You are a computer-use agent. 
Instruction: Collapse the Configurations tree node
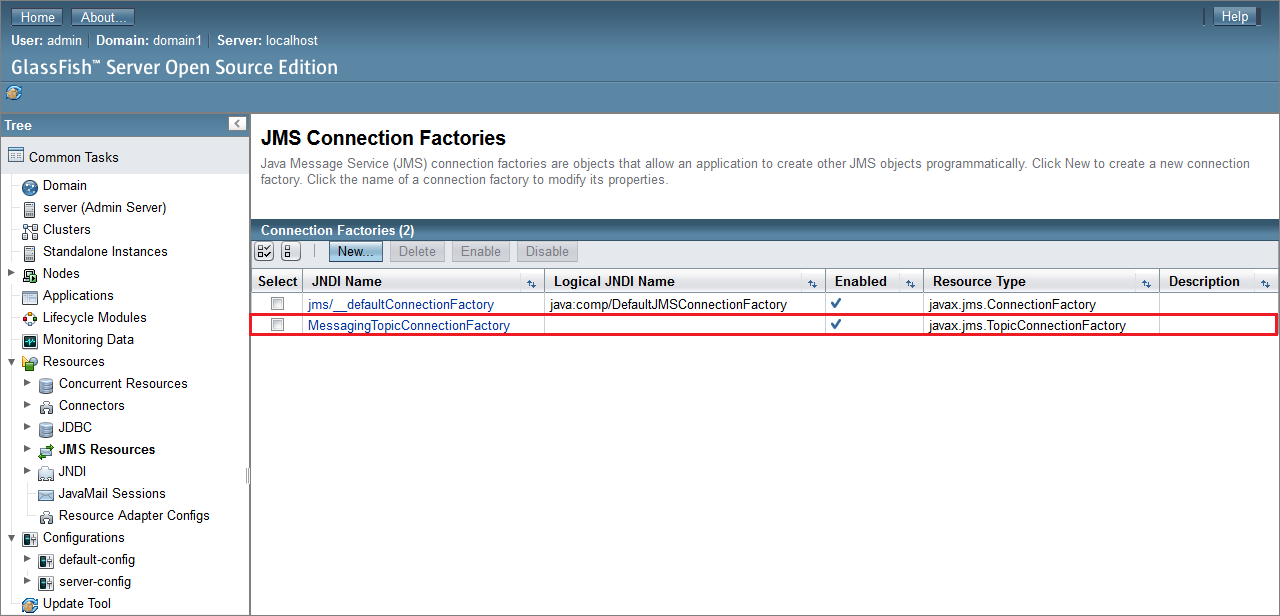tap(11, 537)
